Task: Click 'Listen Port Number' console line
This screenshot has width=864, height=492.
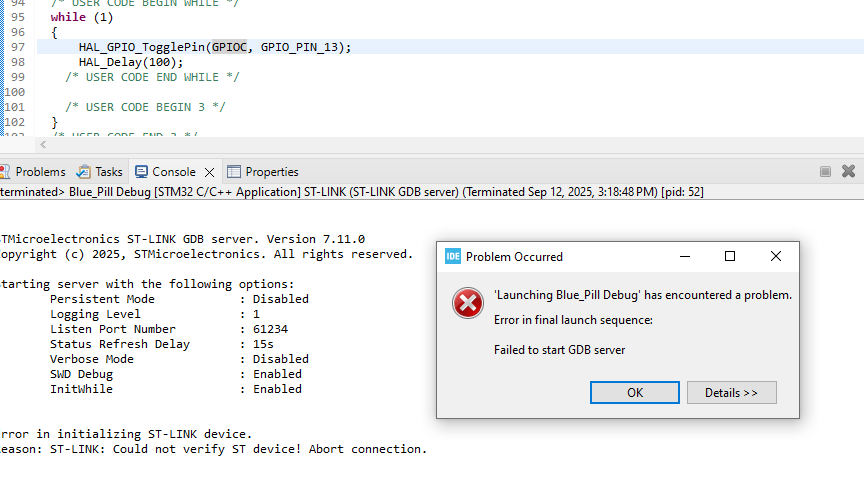Action: pos(169,329)
